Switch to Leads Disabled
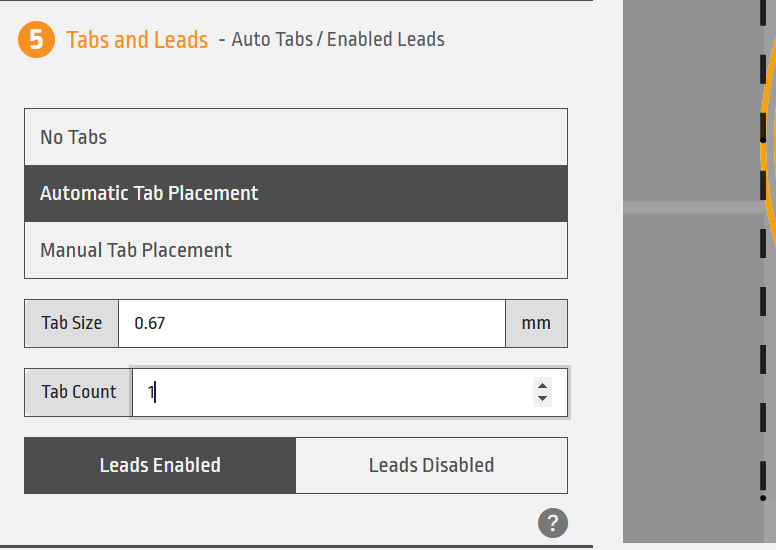776x550 pixels. click(432, 465)
